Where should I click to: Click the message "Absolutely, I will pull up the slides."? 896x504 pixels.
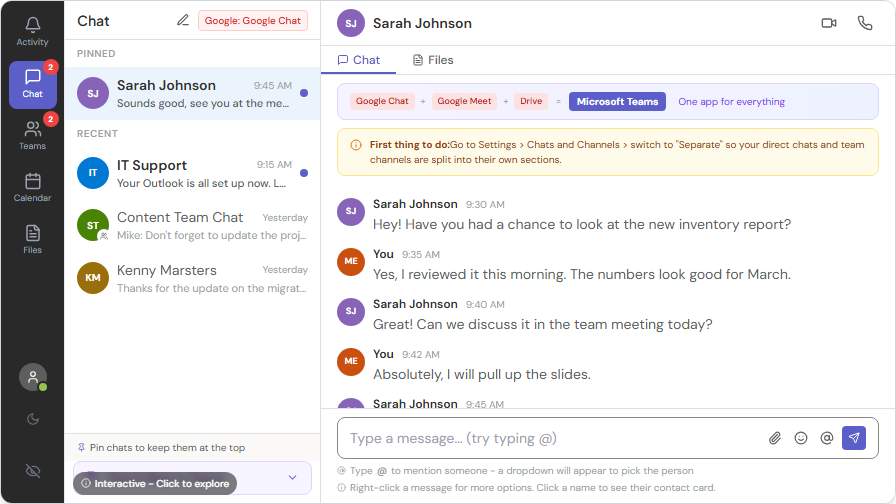pos(482,374)
